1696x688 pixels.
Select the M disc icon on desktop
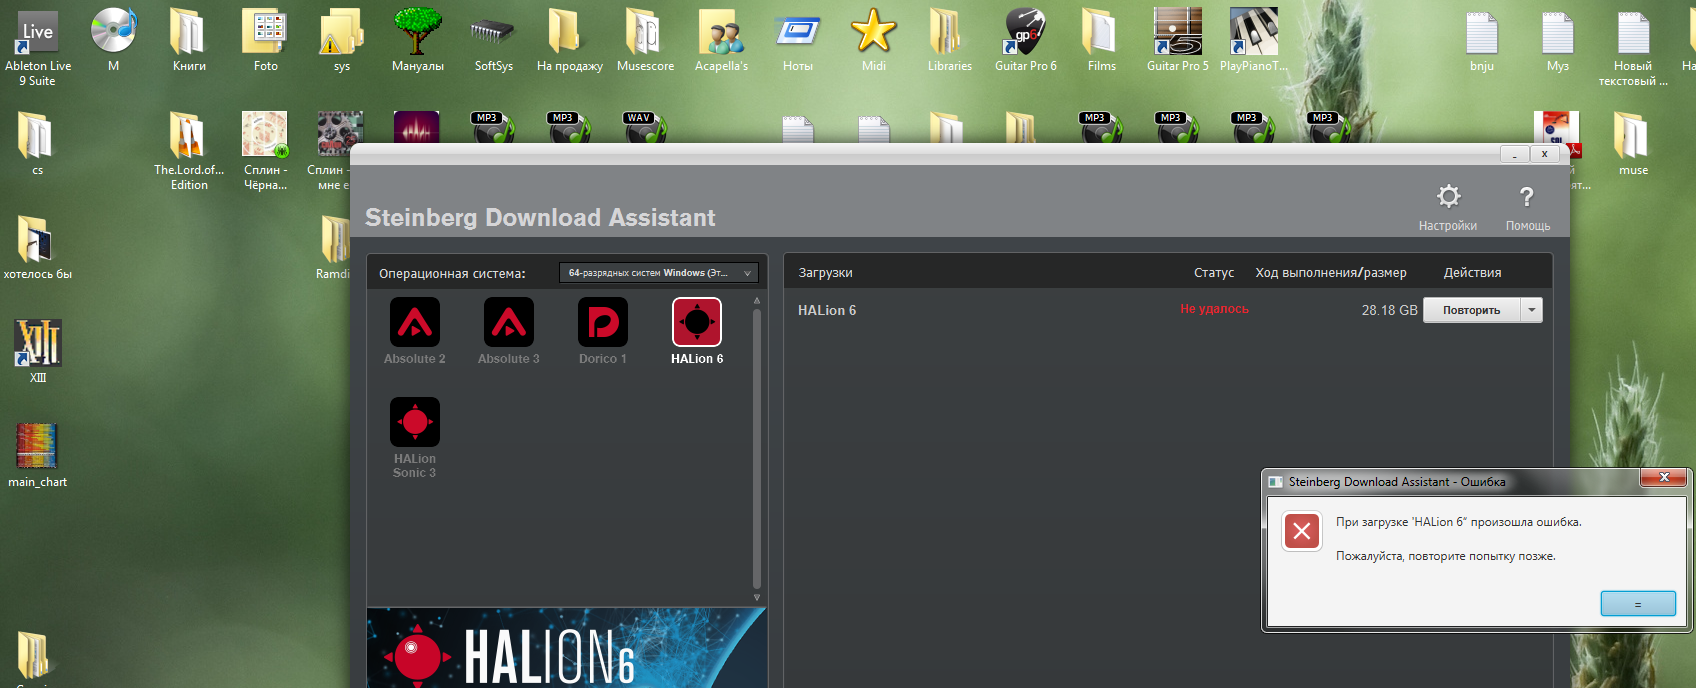(113, 40)
